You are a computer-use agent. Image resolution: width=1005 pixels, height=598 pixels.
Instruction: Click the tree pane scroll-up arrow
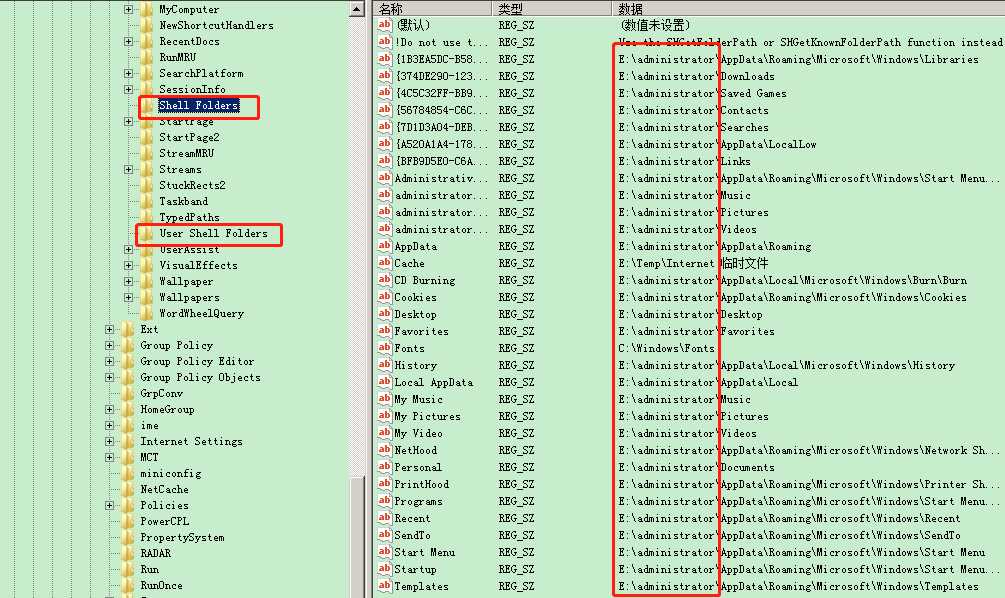(x=357, y=9)
